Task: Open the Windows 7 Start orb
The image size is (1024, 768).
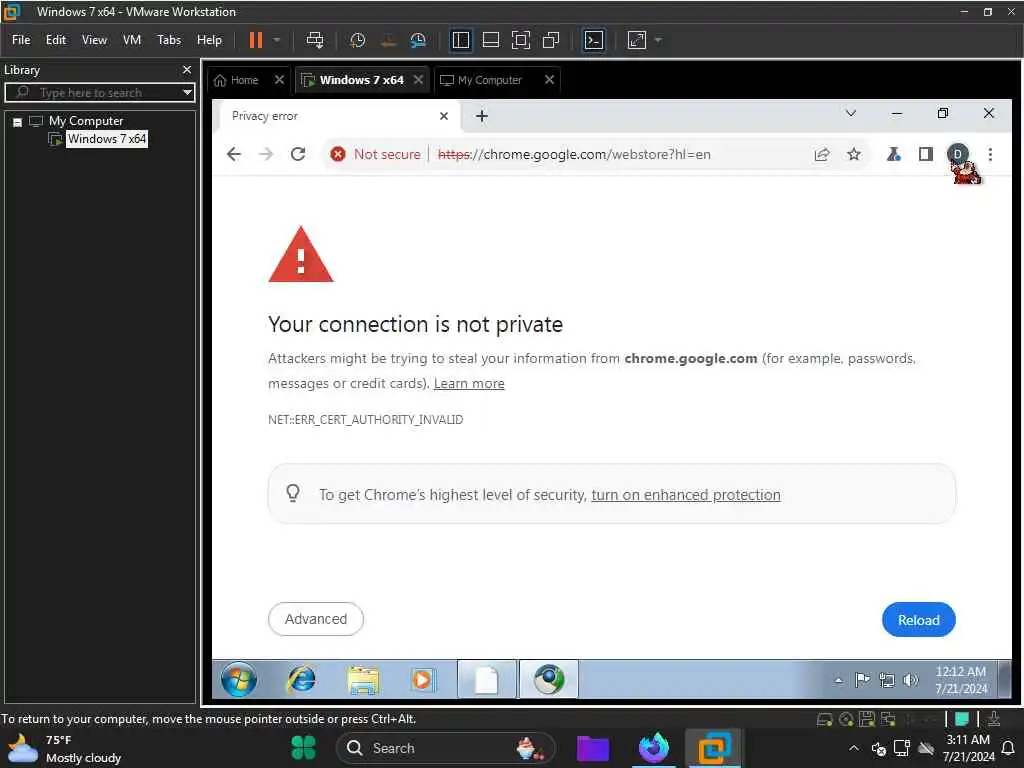Action: (x=238, y=680)
